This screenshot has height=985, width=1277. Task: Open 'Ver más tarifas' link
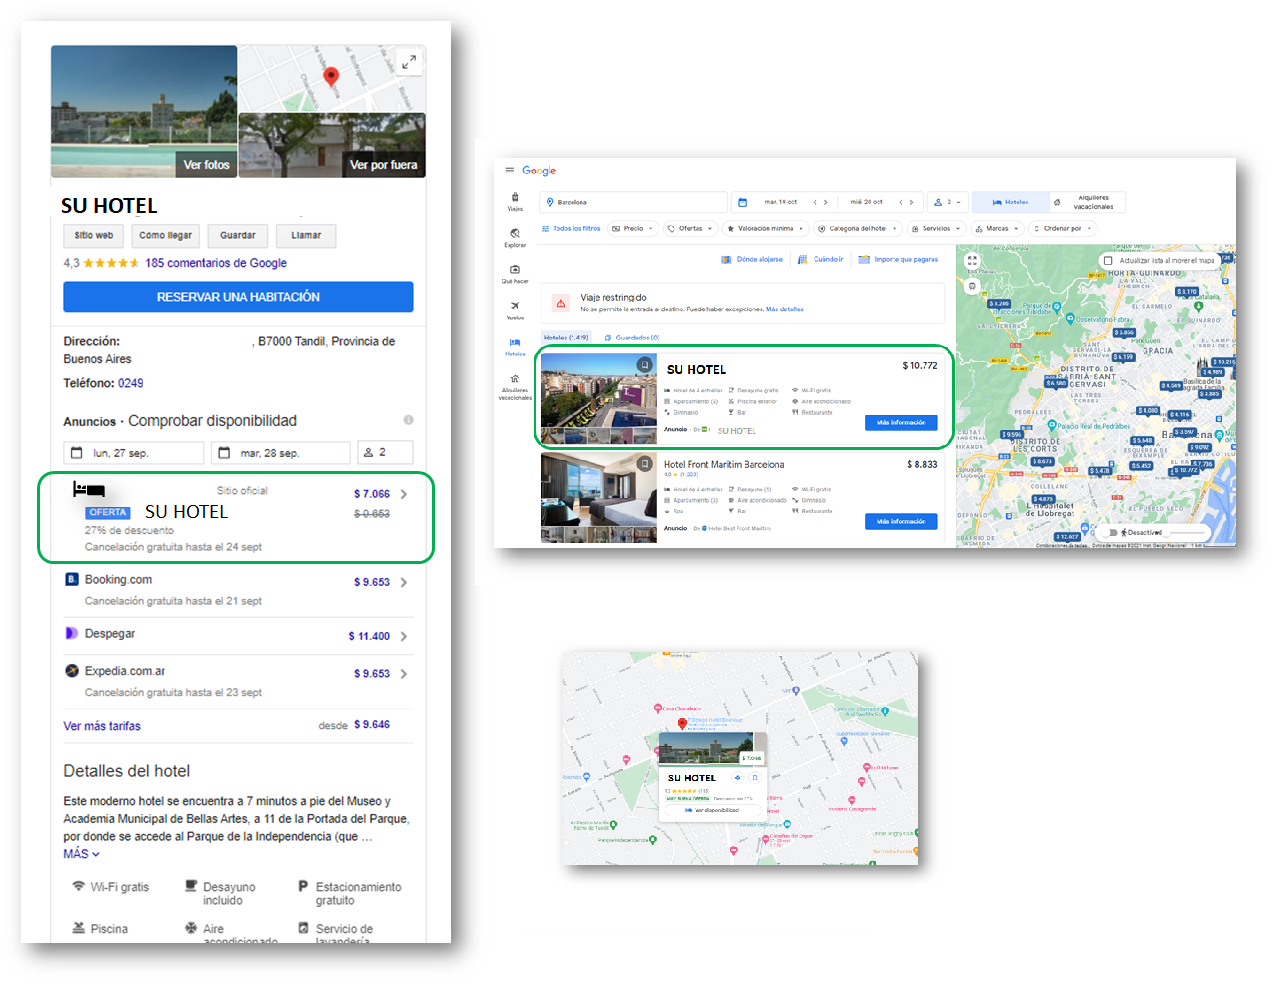(x=102, y=726)
